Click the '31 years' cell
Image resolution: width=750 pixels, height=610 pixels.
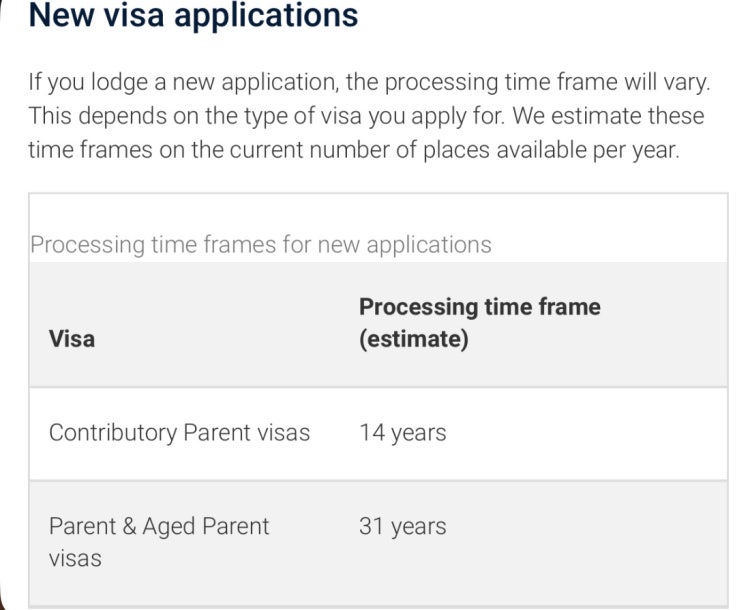(403, 526)
